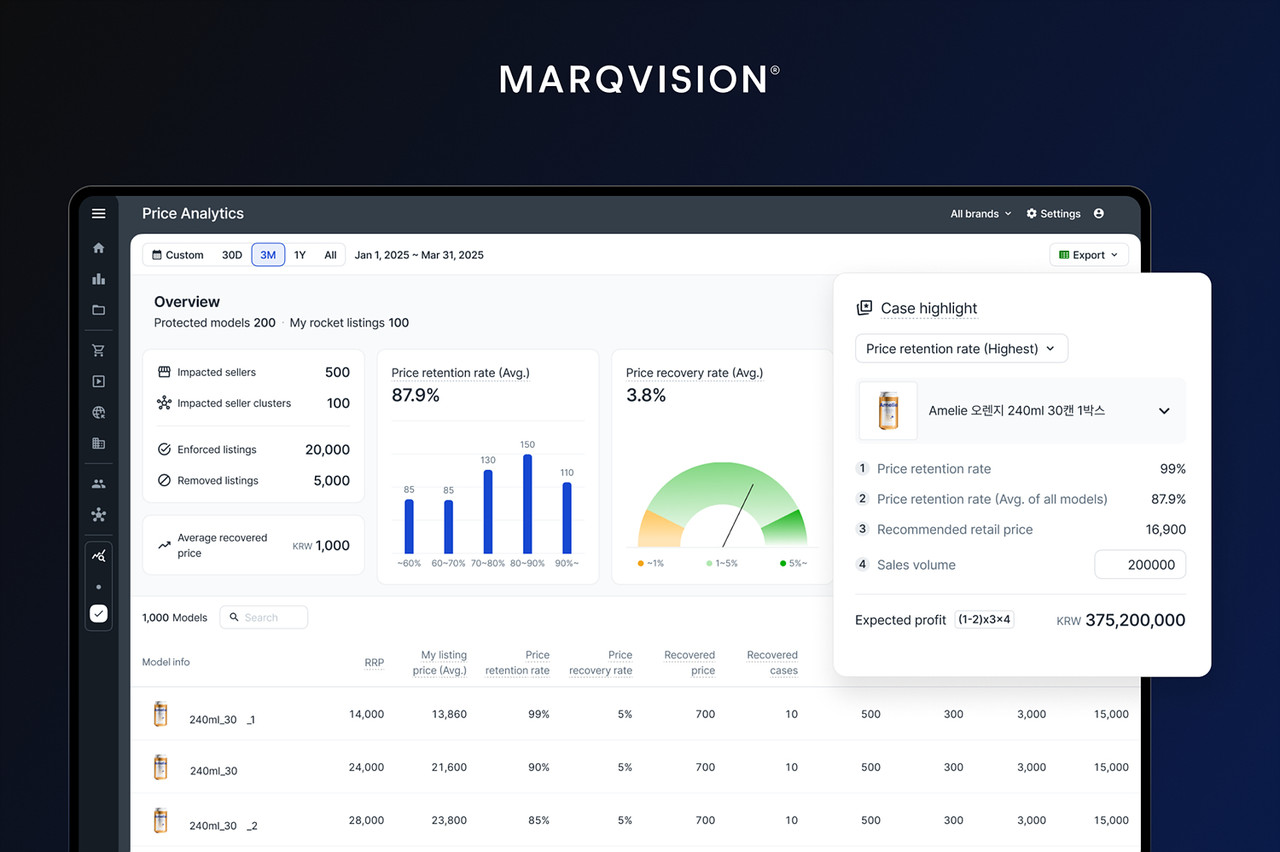Open the bar chart analytics sidebar icon
1280x852 pixels.
point(98,279)
